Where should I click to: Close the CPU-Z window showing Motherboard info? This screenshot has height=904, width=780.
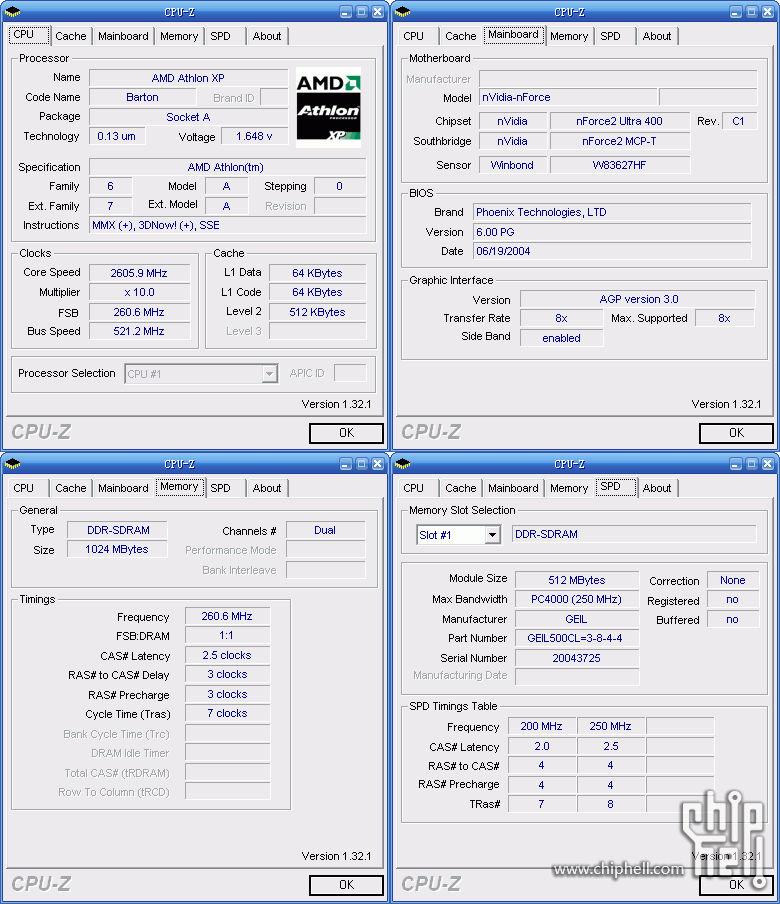point(767,12)
